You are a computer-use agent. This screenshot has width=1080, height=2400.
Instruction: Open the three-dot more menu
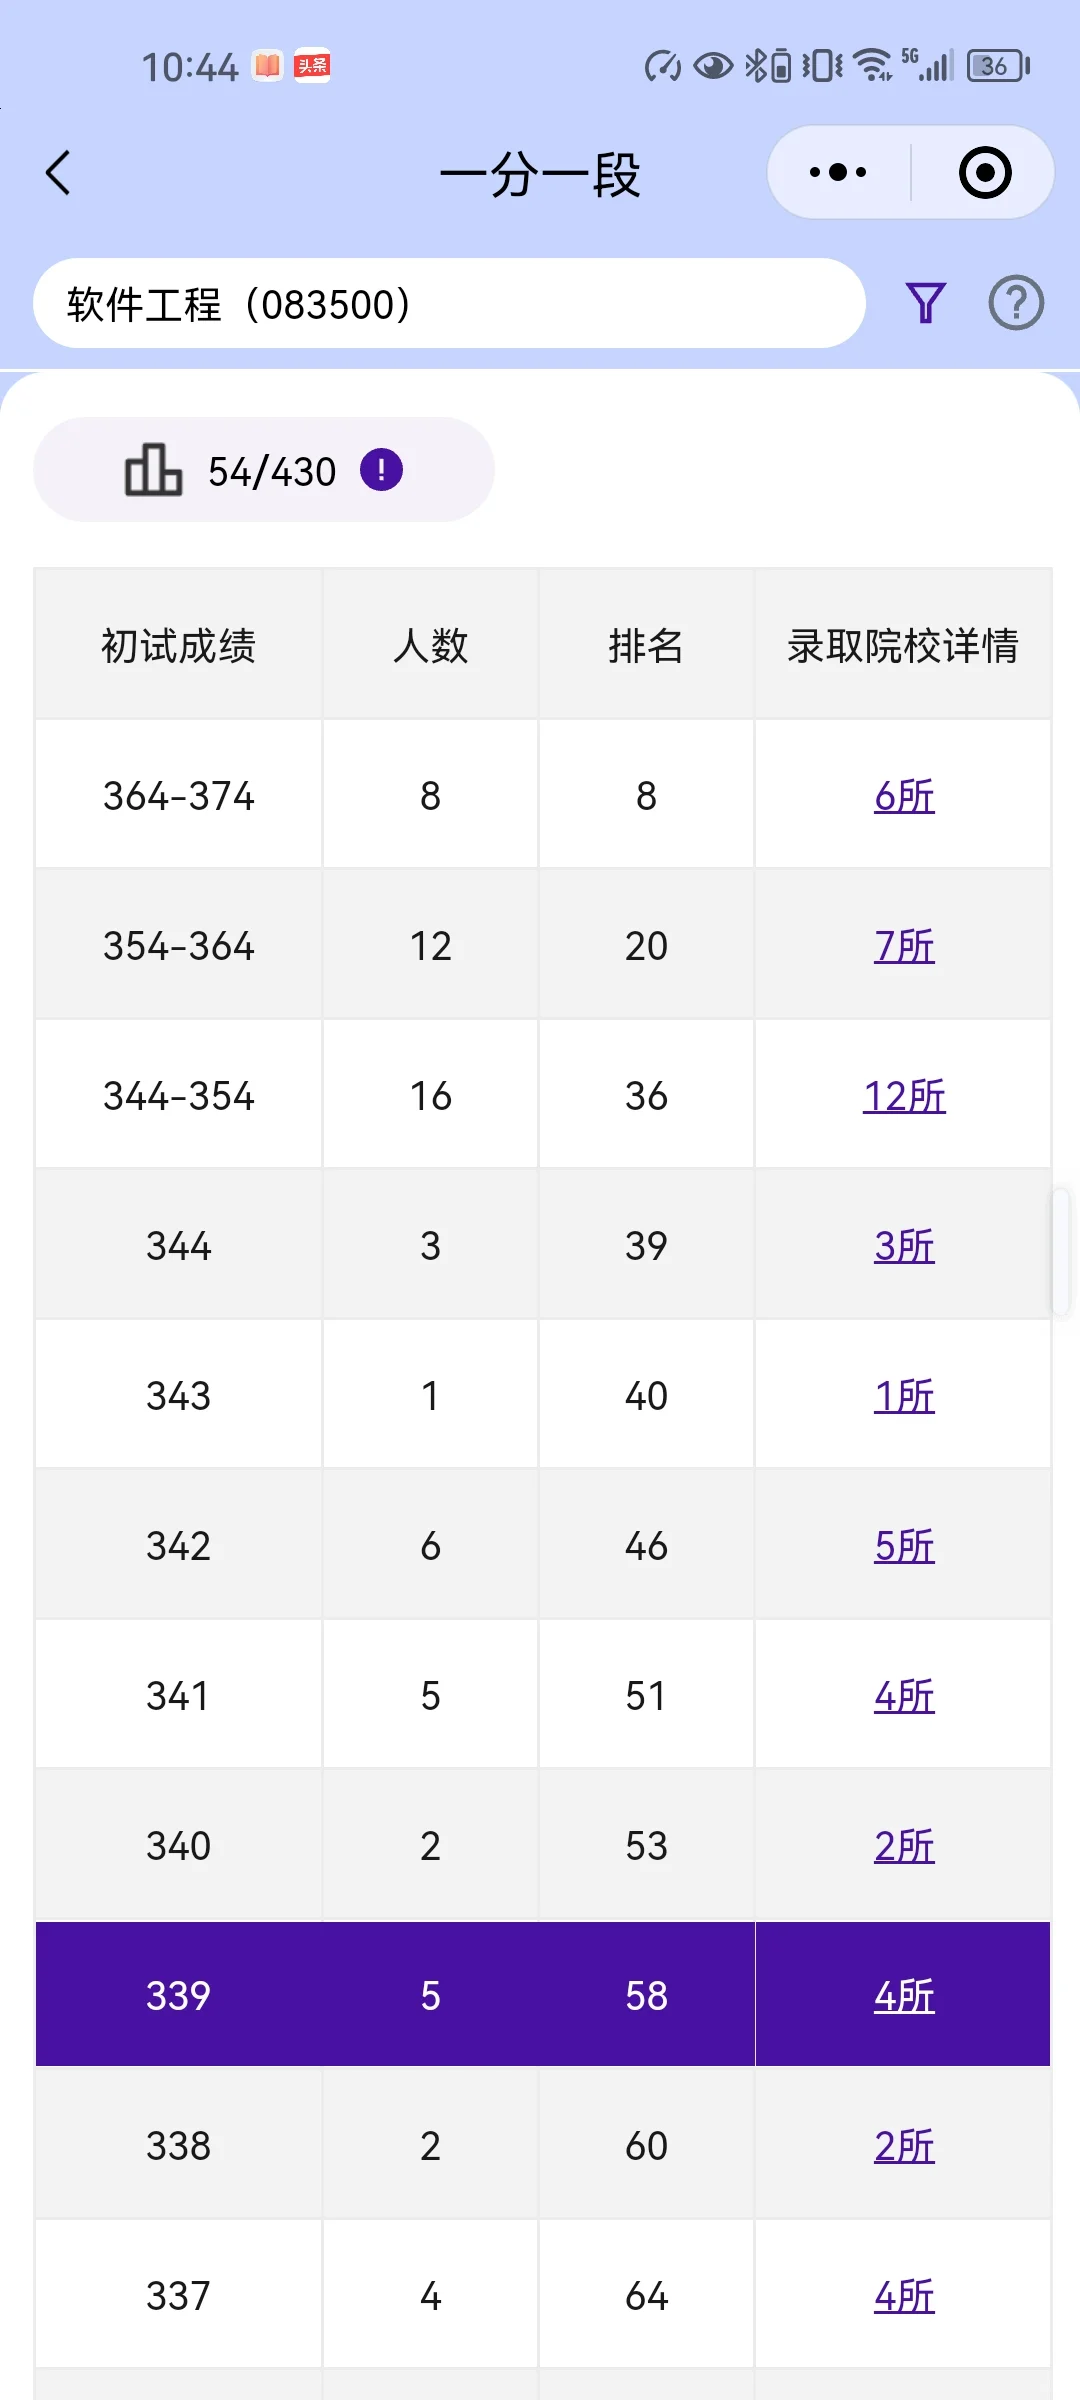click(x=838, y=173)
